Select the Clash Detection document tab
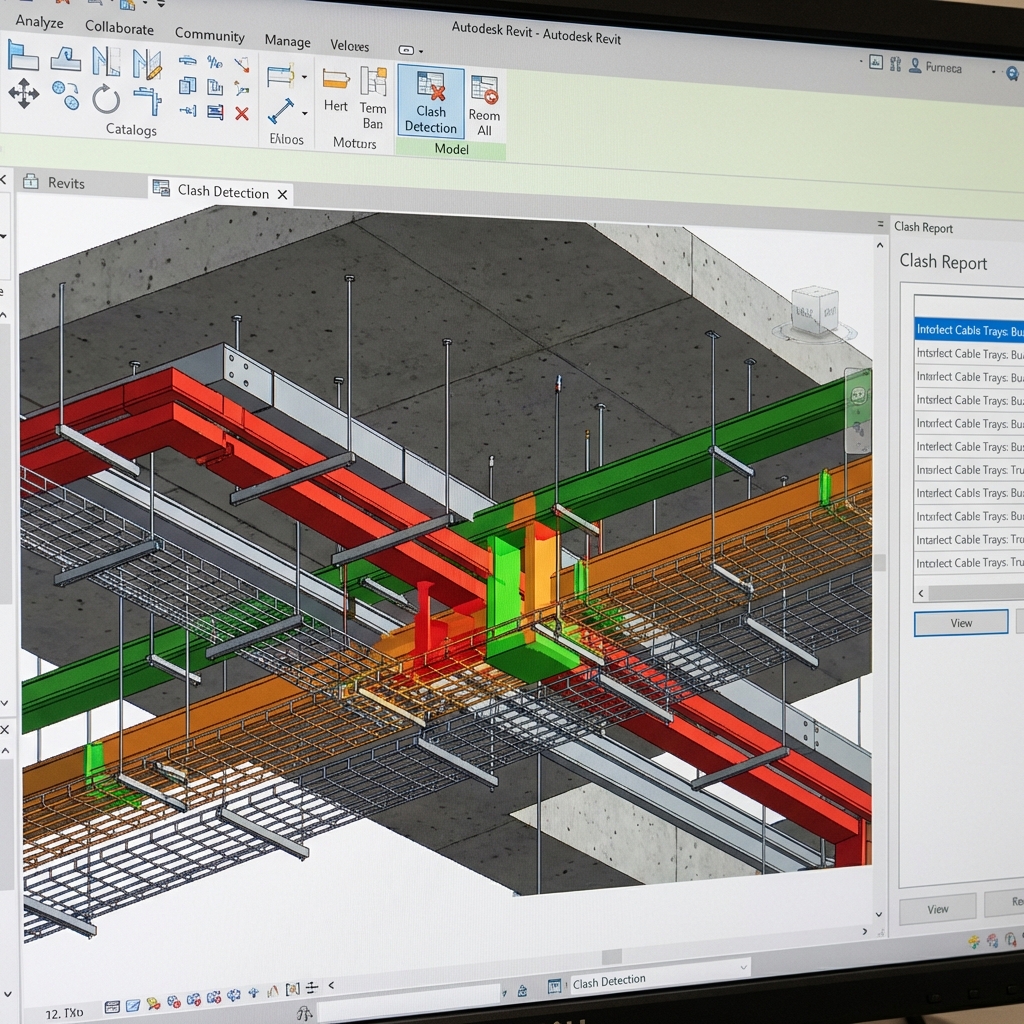The height and width of the screenshot is (1024, 1024). tap(221, 192)
